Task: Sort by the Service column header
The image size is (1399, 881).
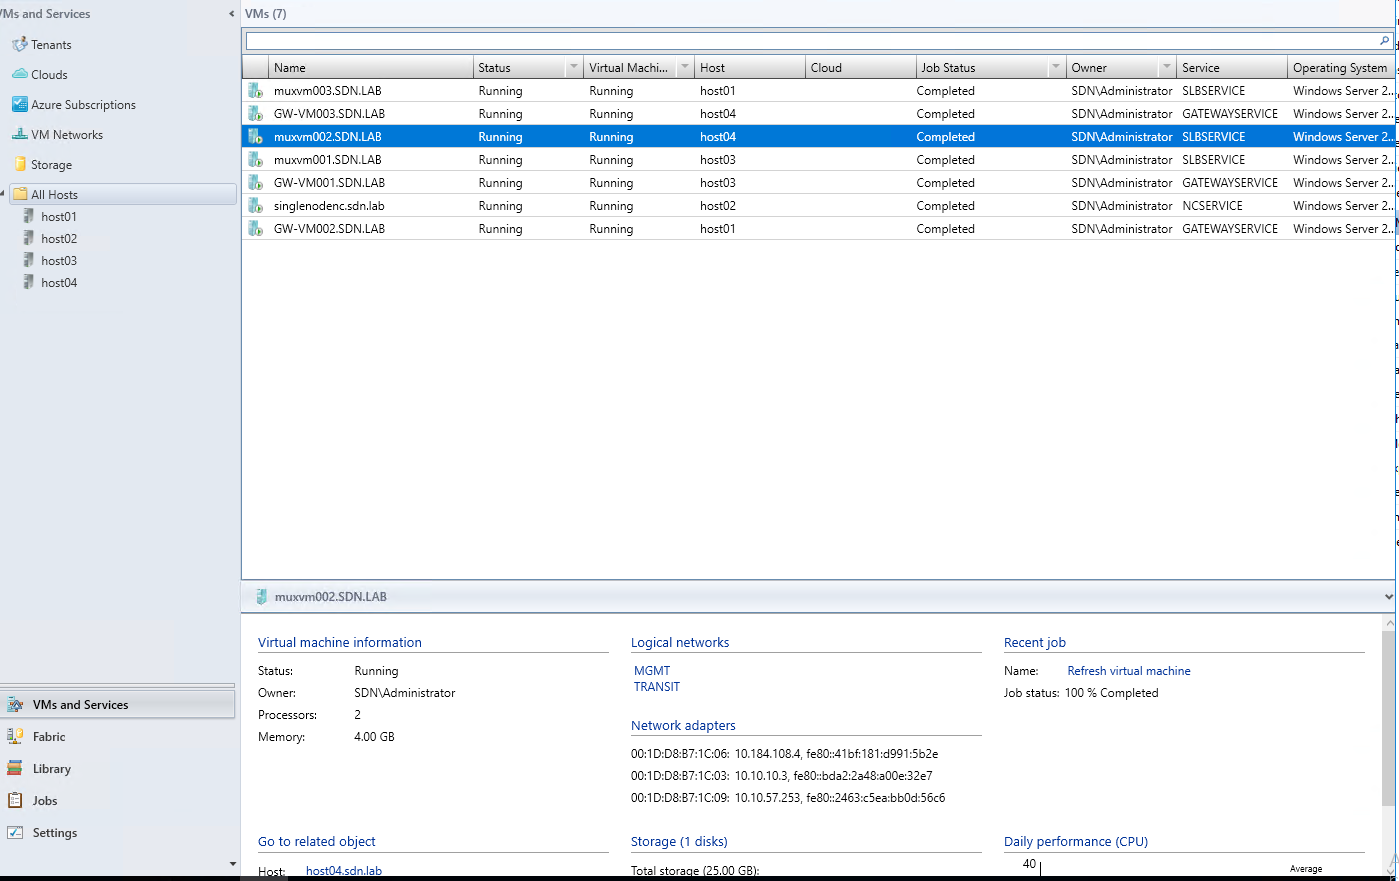Action: [1232, 67]
